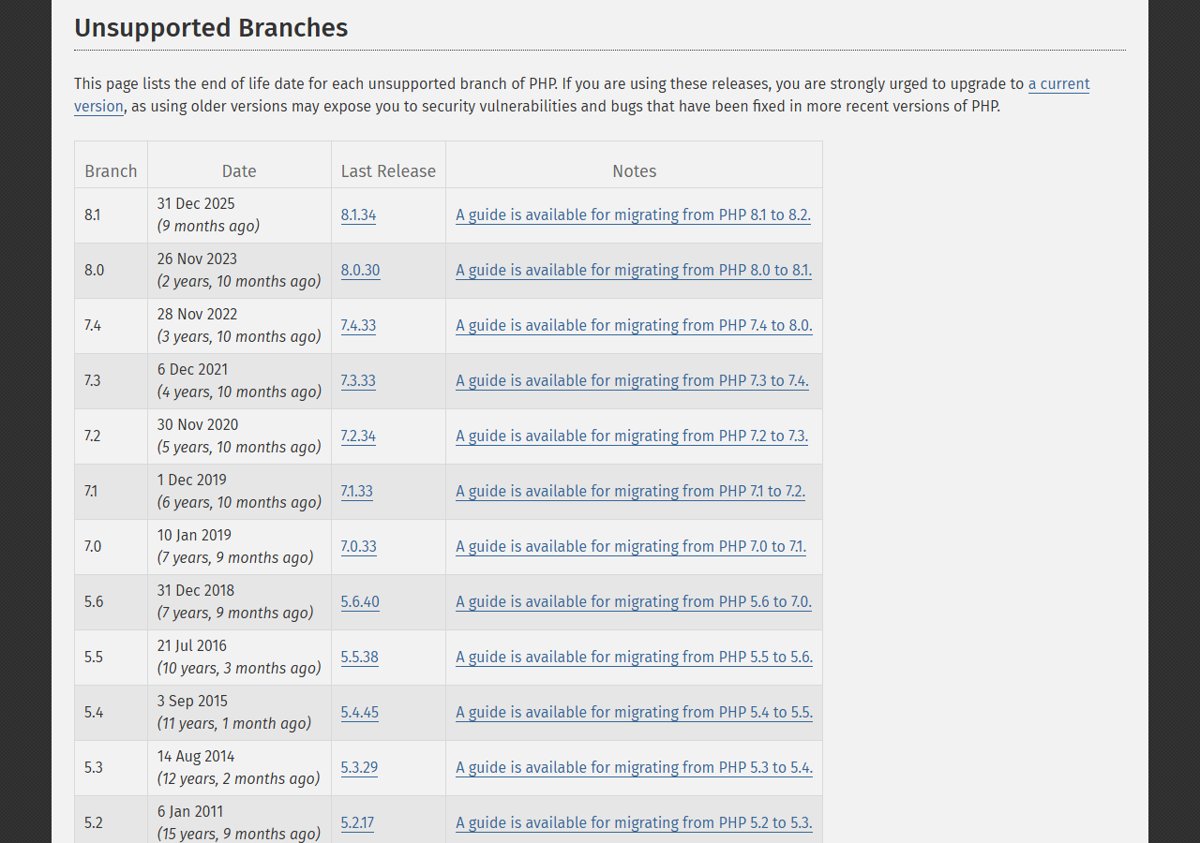Viewport: 1200px width, 843px height.
Task: Open the 8.0.30 release link
Action: click(360, 270)
